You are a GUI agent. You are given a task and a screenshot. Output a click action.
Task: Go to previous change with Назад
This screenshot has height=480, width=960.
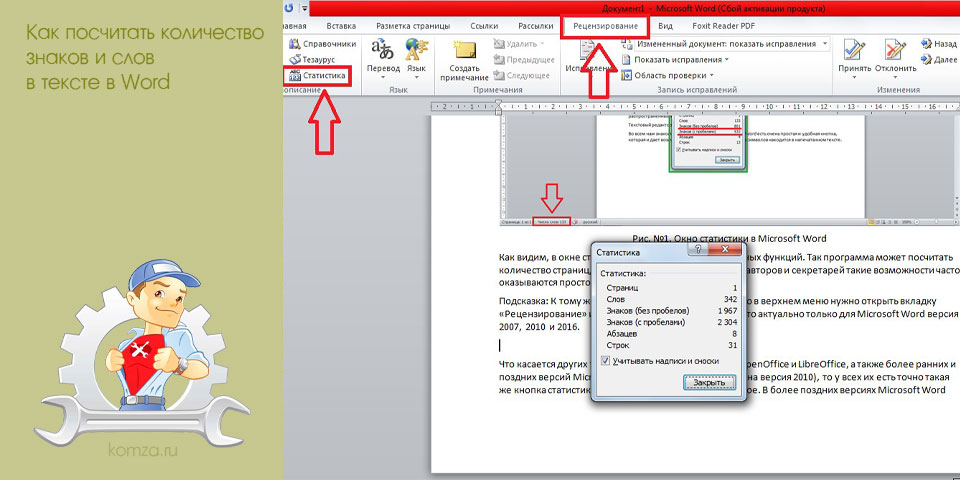(939, 44)
